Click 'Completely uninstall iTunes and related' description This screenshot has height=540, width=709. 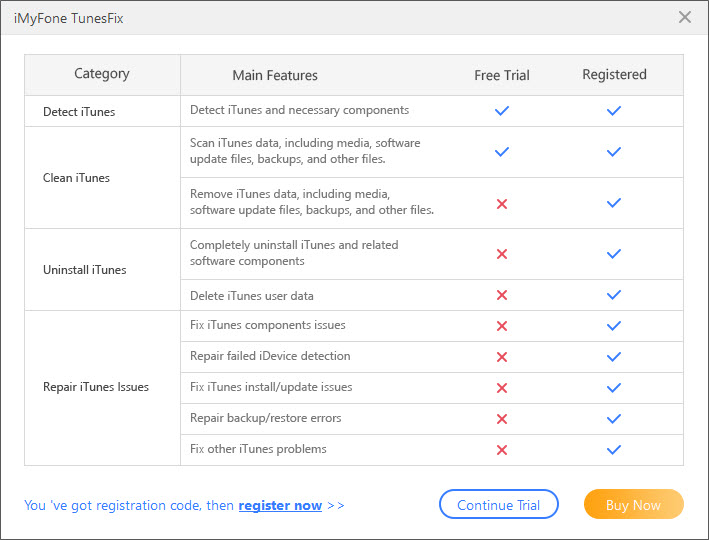point(294,253)
